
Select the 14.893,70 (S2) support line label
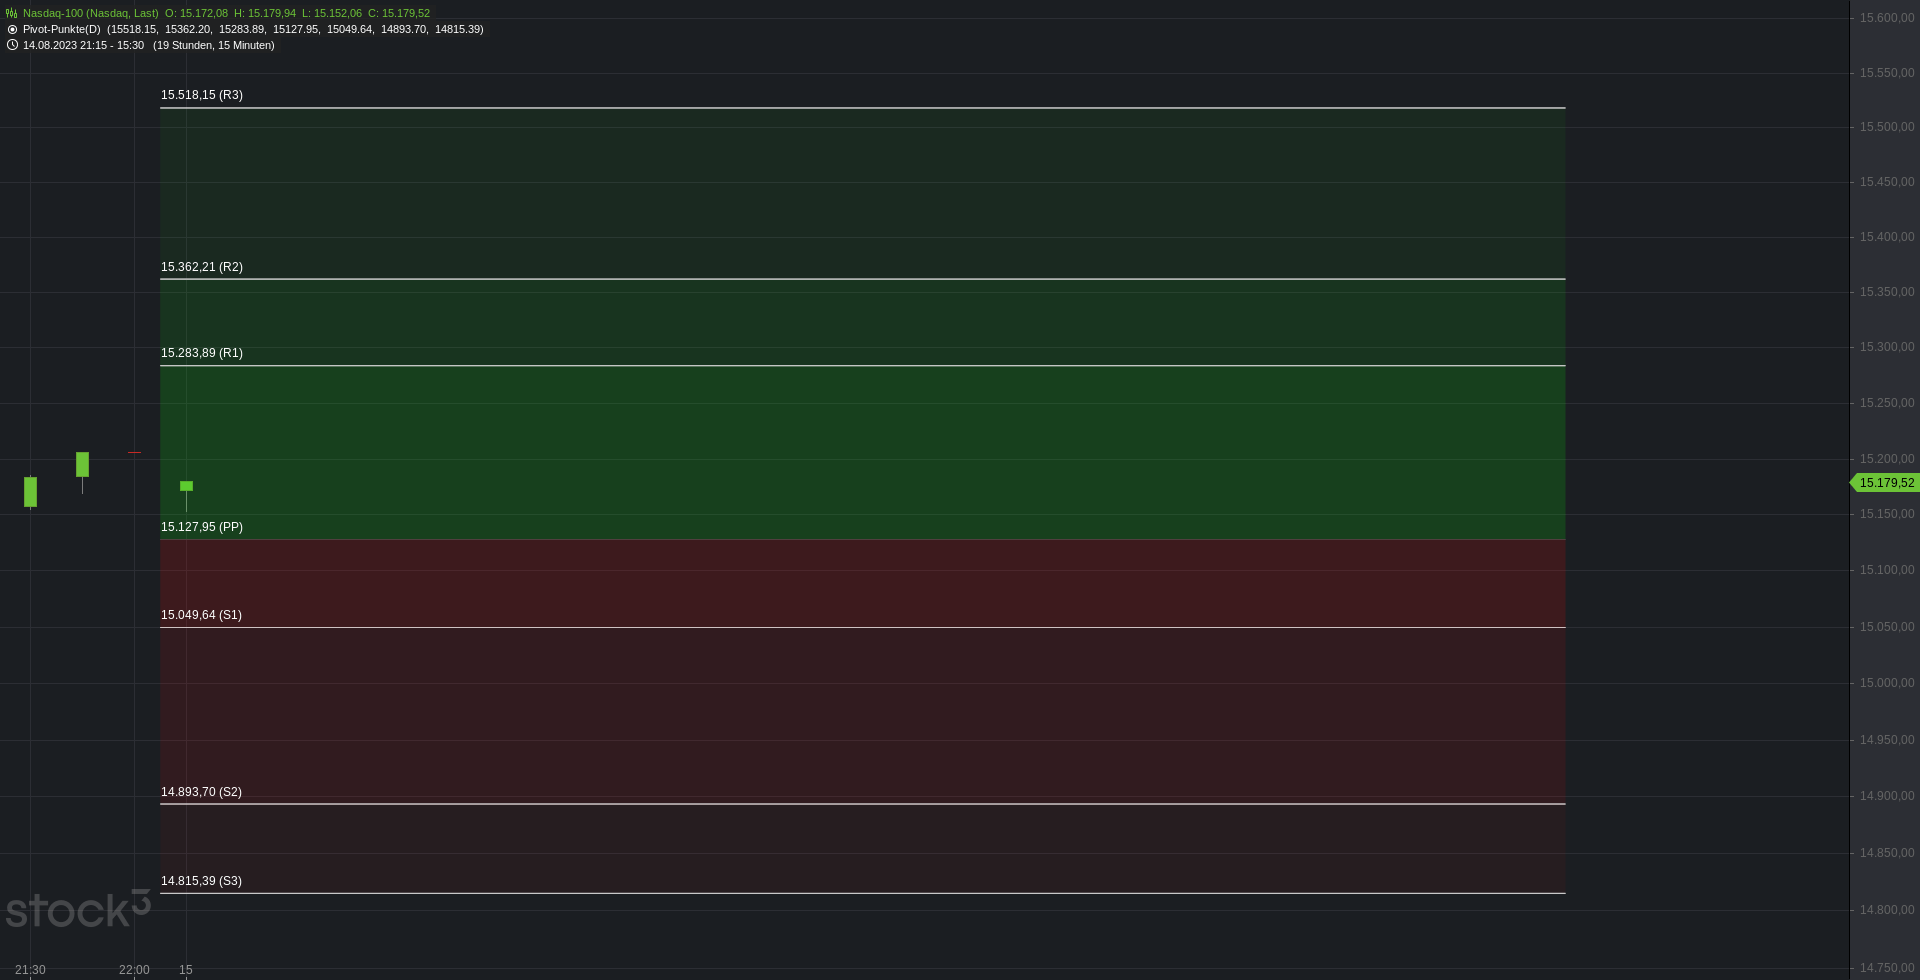201,792
